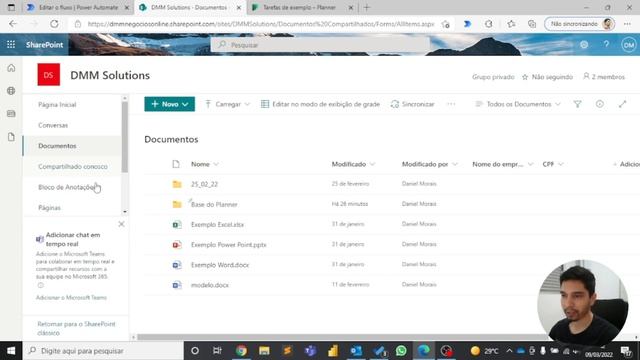
Task: Click the left navigation vertical scrollbar
Action: click(x=124, y=137)
